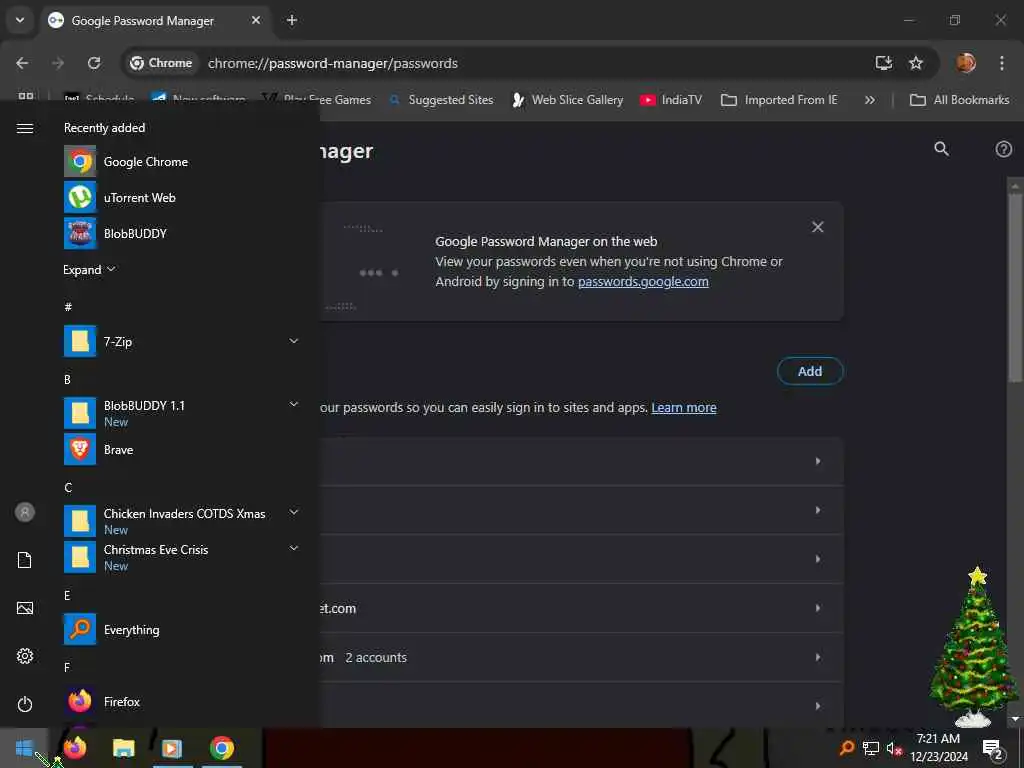Open Web Slice Gallery bookmark

(x=568, y=100)
